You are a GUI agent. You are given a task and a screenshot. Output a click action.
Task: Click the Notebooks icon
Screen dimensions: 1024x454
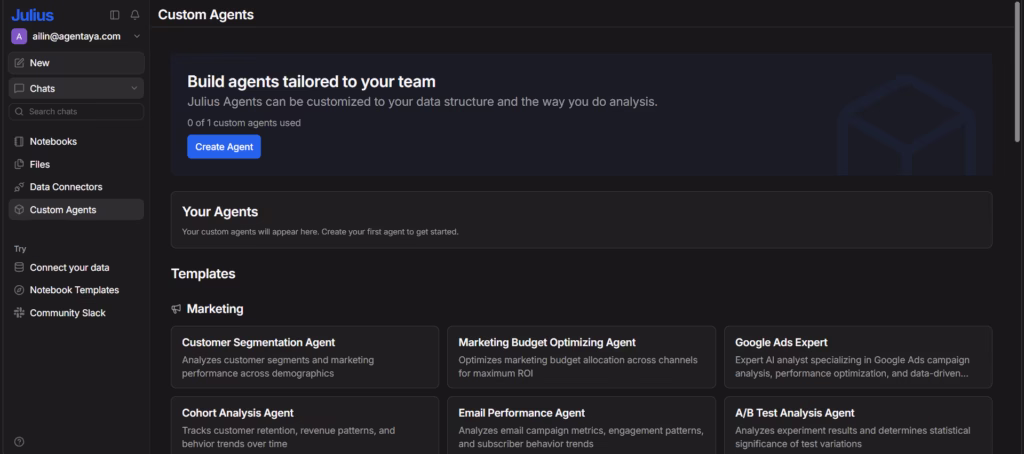point(19,141)
